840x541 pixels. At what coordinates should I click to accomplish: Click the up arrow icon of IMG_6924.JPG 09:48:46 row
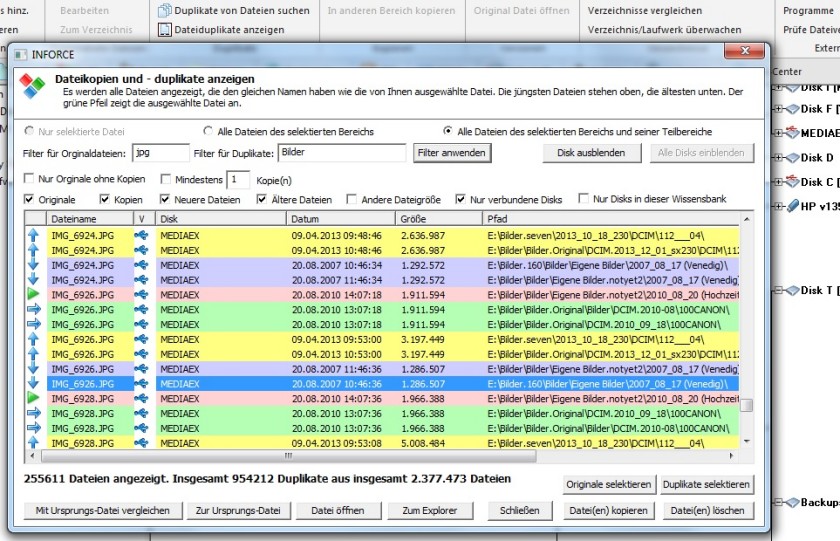pyautogui.click(x=33, y=235)
